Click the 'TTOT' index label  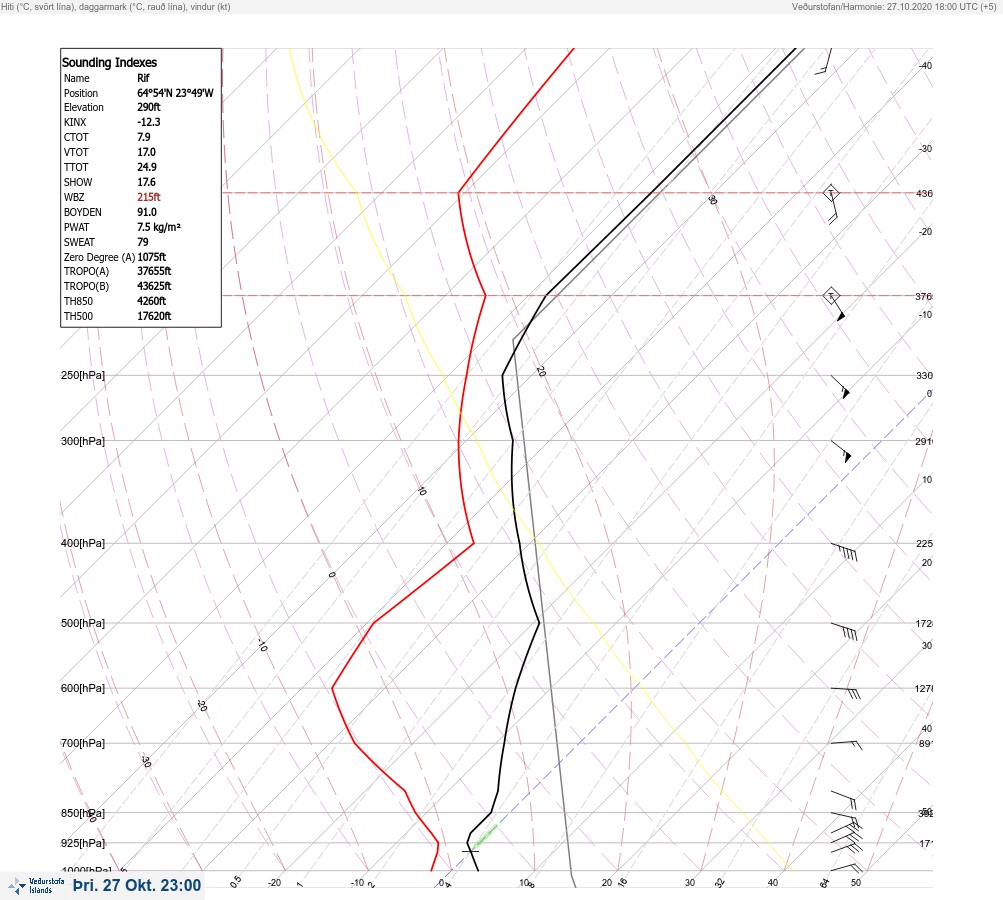point(76,167)
